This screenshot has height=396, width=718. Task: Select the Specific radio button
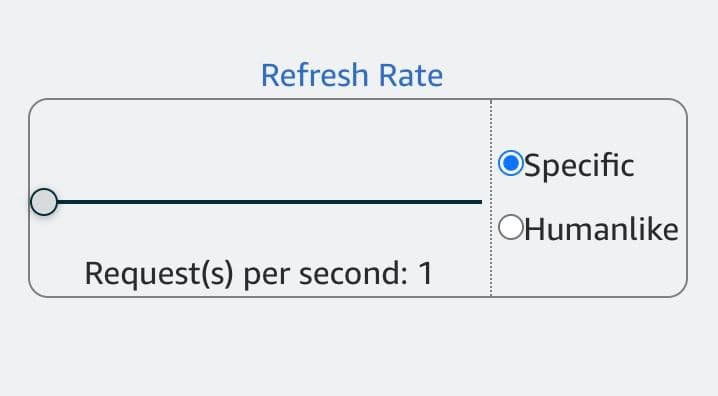tap(511, 163)
